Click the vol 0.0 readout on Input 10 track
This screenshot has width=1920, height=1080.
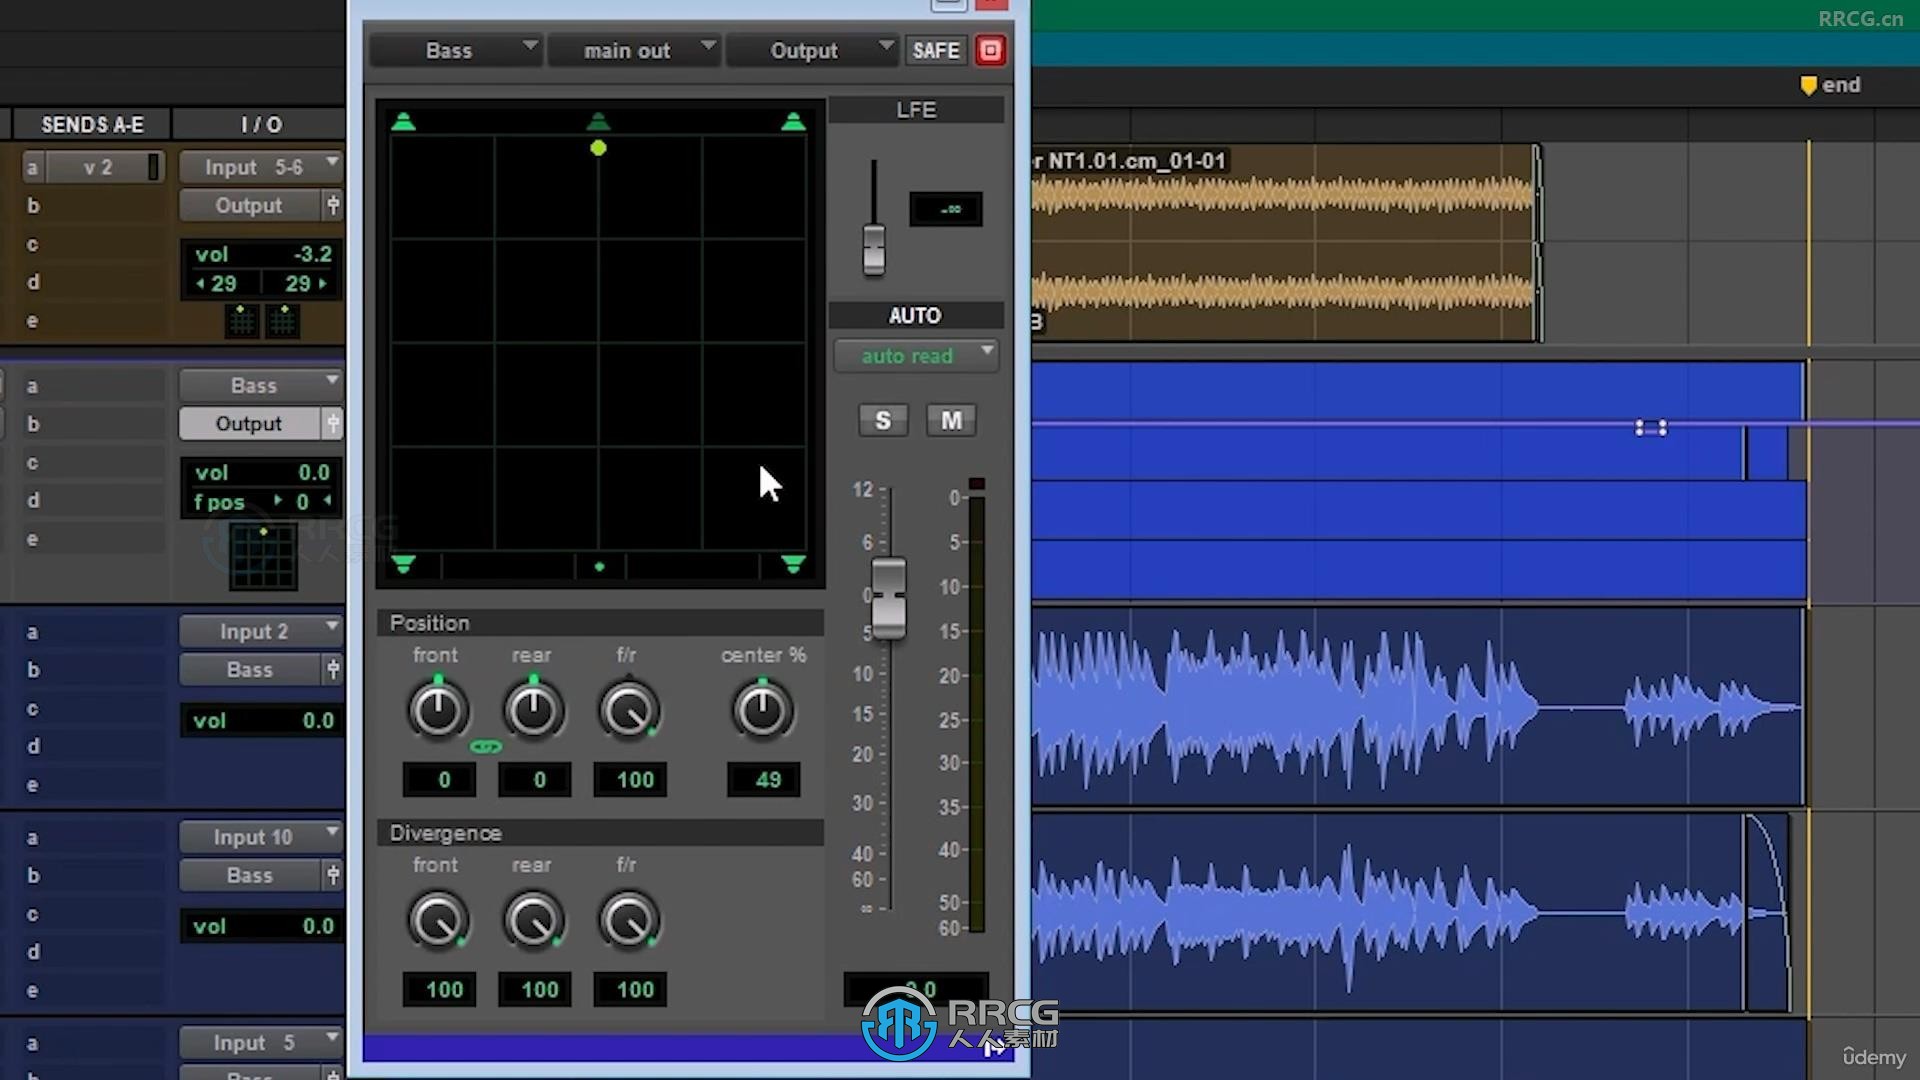(x=262, y=926)
